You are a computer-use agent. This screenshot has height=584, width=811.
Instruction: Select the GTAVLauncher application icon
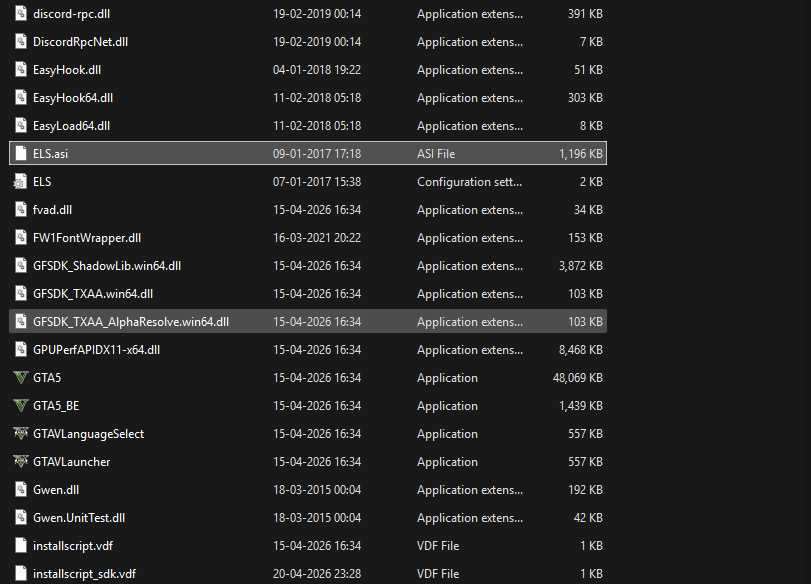click(x=21, y=461)
